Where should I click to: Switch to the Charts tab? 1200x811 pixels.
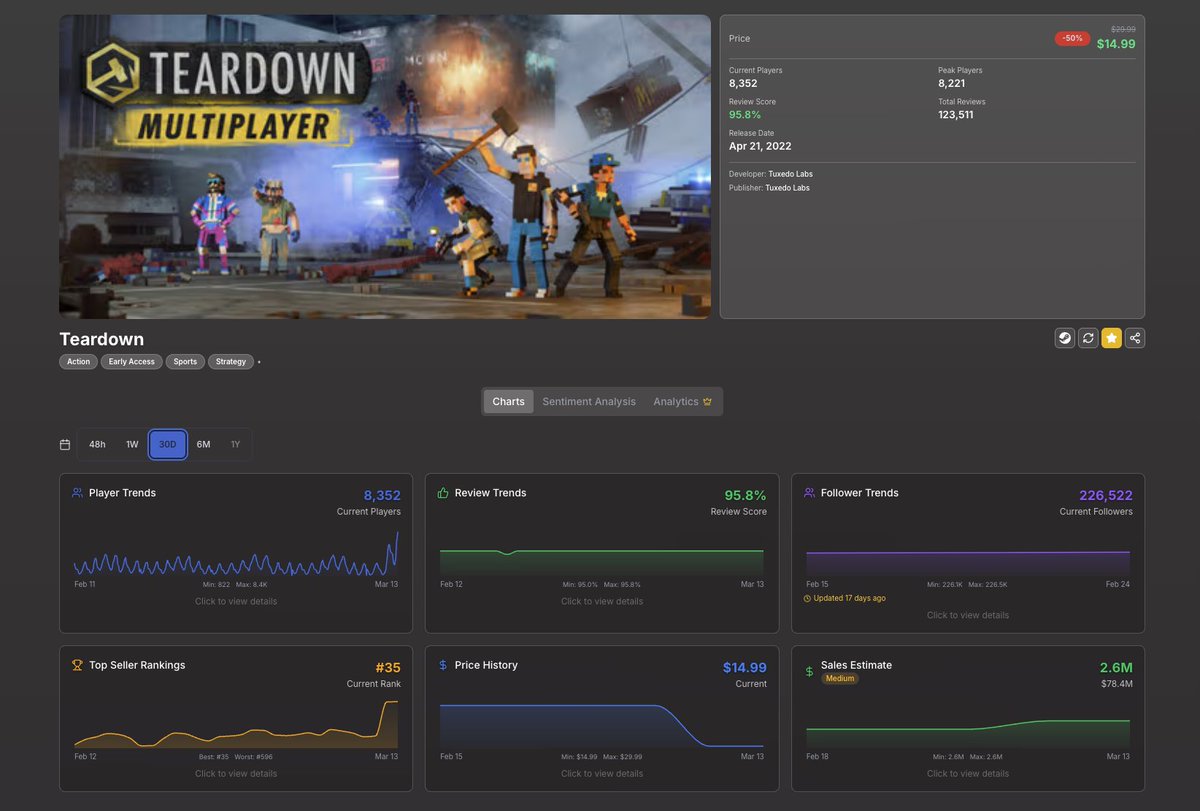[x=508, y=402]
